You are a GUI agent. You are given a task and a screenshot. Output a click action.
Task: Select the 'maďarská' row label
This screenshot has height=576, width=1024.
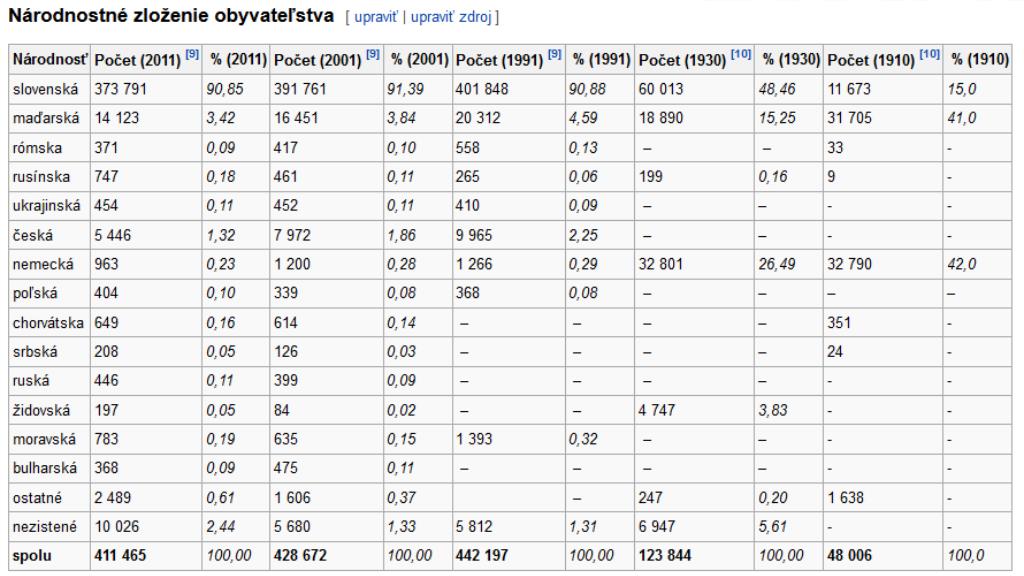pos(46,118)
